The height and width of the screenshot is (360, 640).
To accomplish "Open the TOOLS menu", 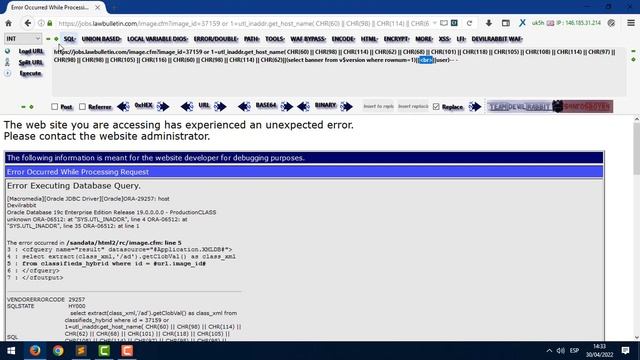I will pos(275,39).
